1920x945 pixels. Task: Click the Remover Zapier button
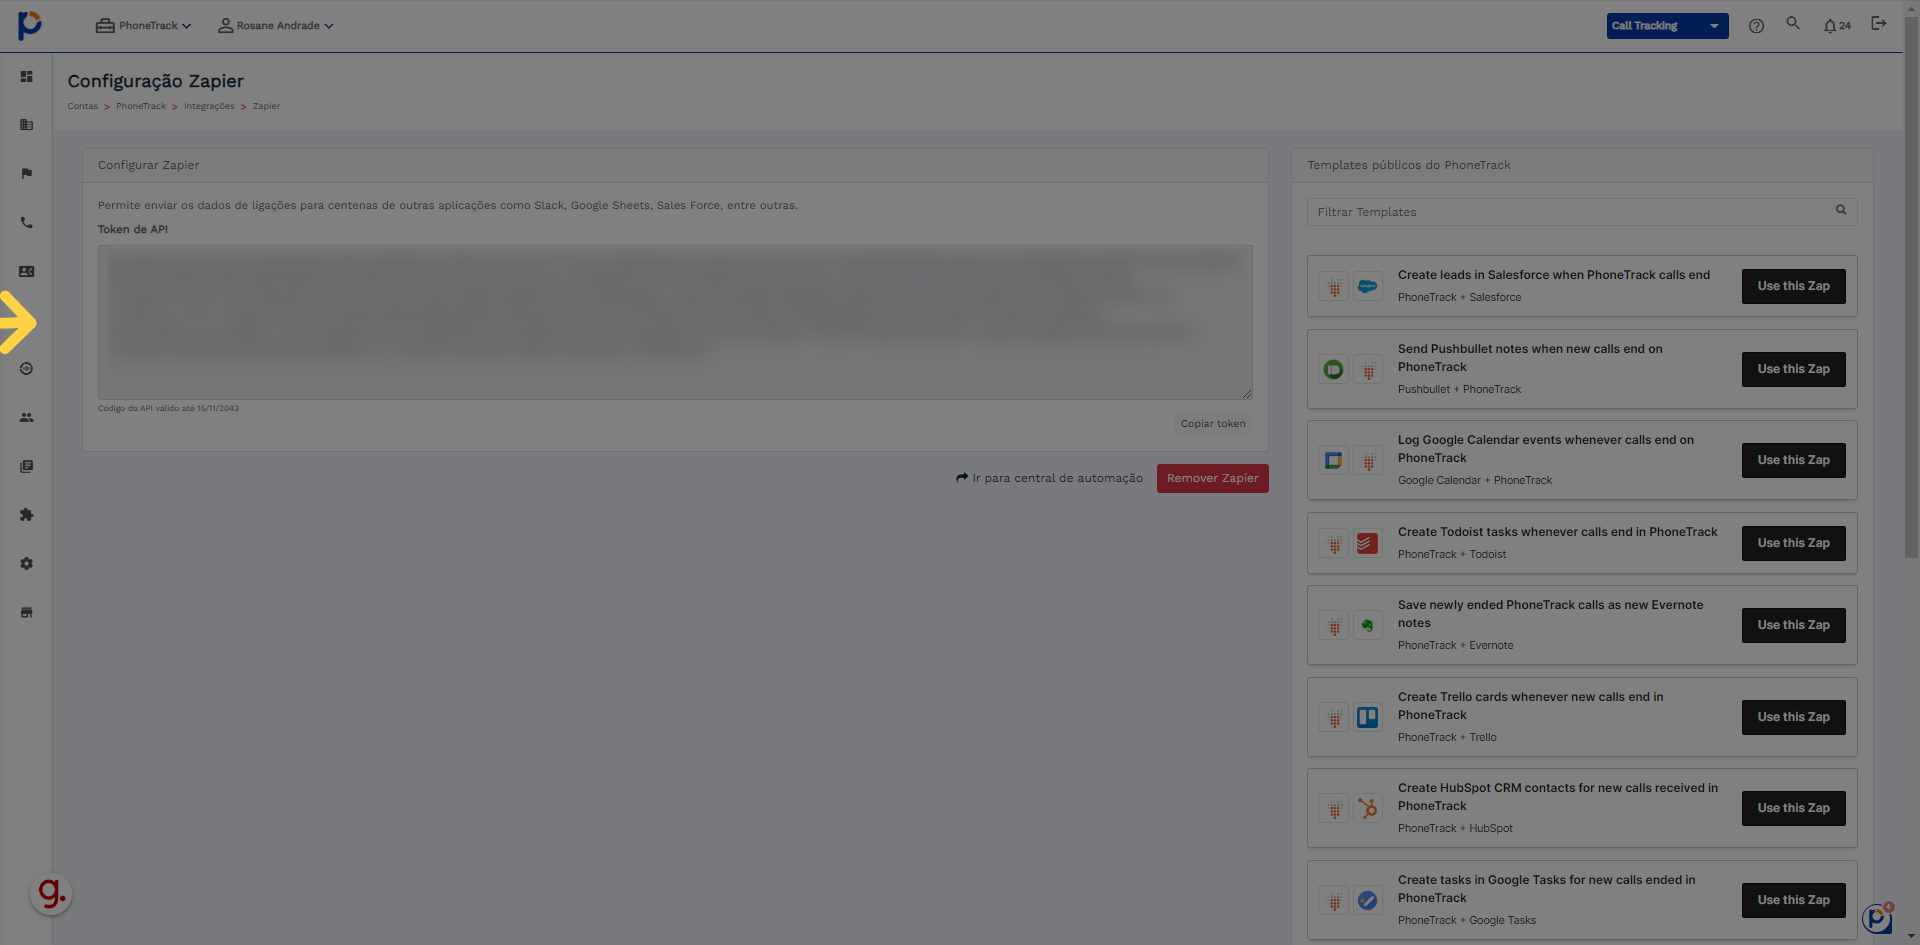tap(1212, 478)
